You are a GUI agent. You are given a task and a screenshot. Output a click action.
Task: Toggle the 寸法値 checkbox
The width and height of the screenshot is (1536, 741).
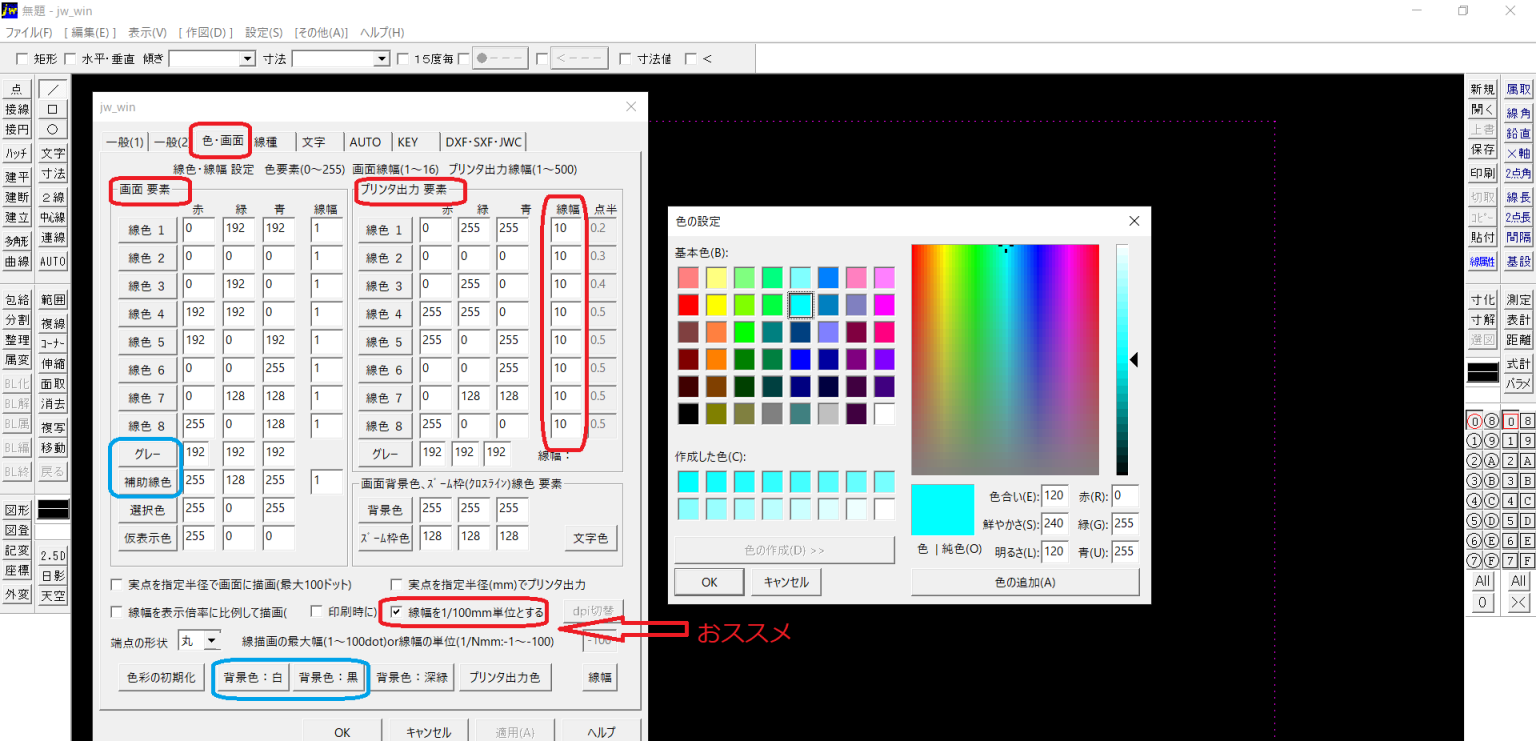(626, 59)
